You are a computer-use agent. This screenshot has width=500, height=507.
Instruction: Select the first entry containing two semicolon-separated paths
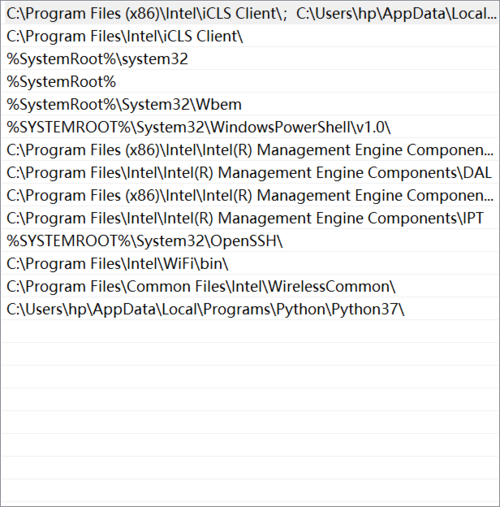point(251,13)
